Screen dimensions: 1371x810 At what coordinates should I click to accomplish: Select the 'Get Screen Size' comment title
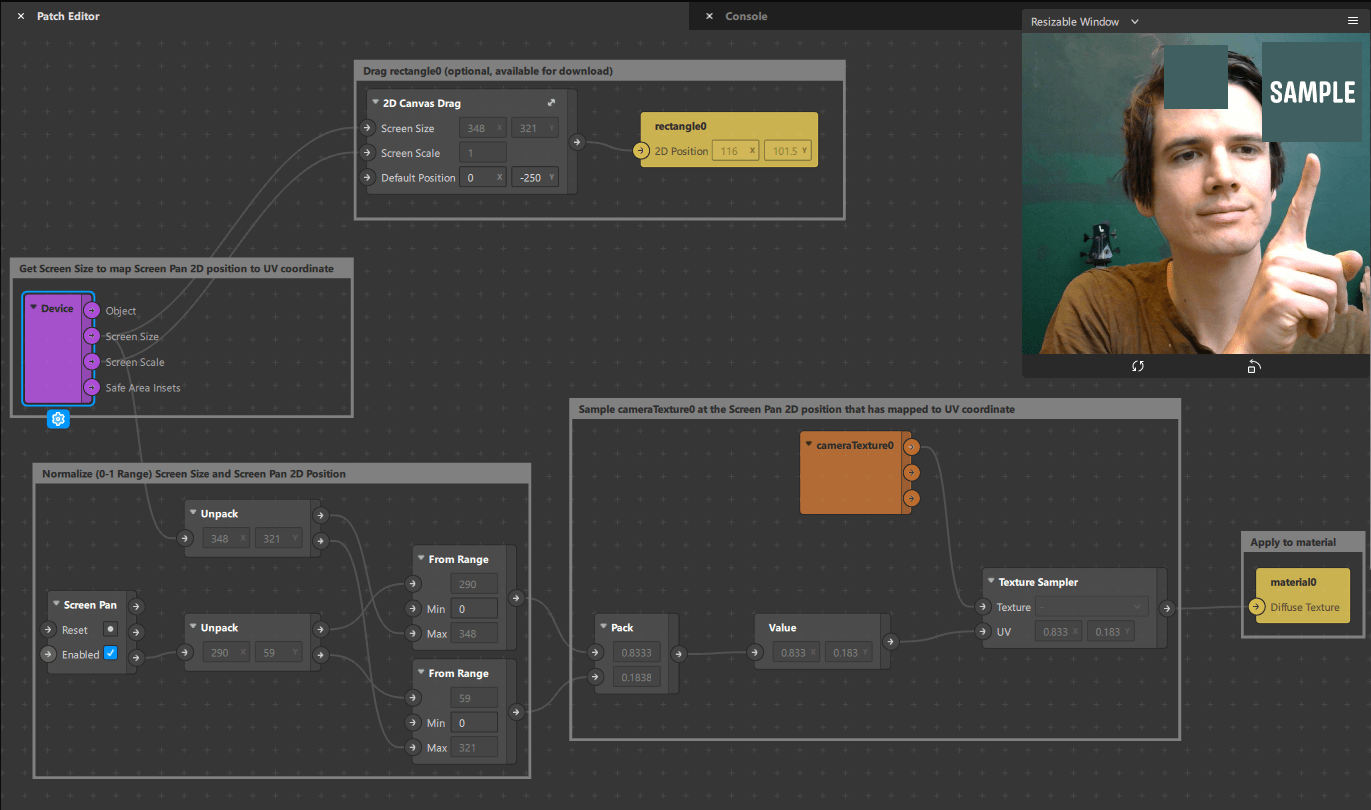[176, 269]
